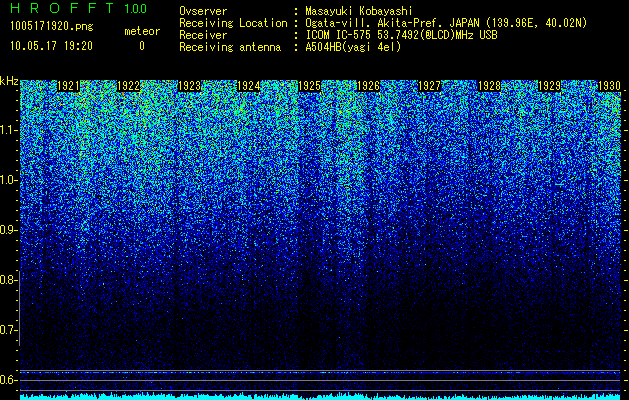
Task: Click the Receiving Location label
Action: click(233, 23)
